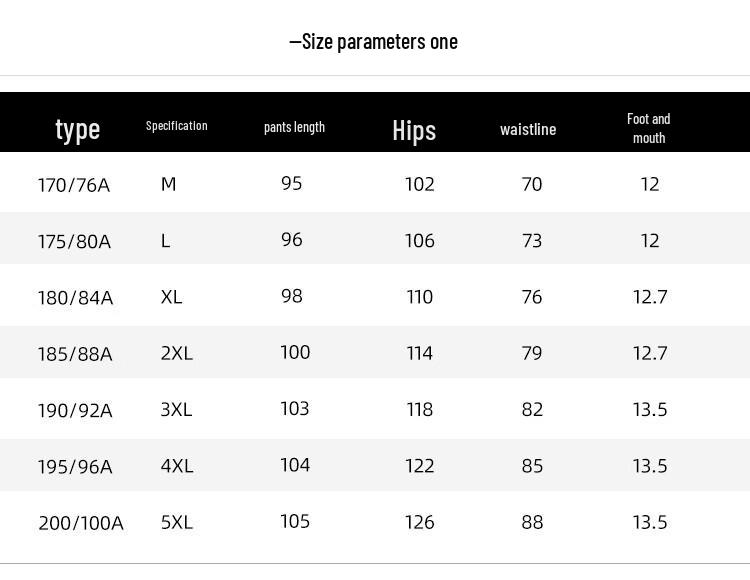The height and width of the screenshot is (580, 750).
Task: Select the 200/100A type cell
Action: (81, 523)
